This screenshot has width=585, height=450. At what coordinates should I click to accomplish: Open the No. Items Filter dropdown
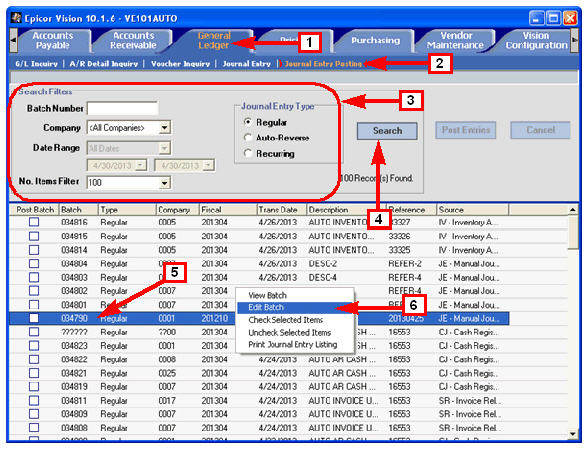165,183
